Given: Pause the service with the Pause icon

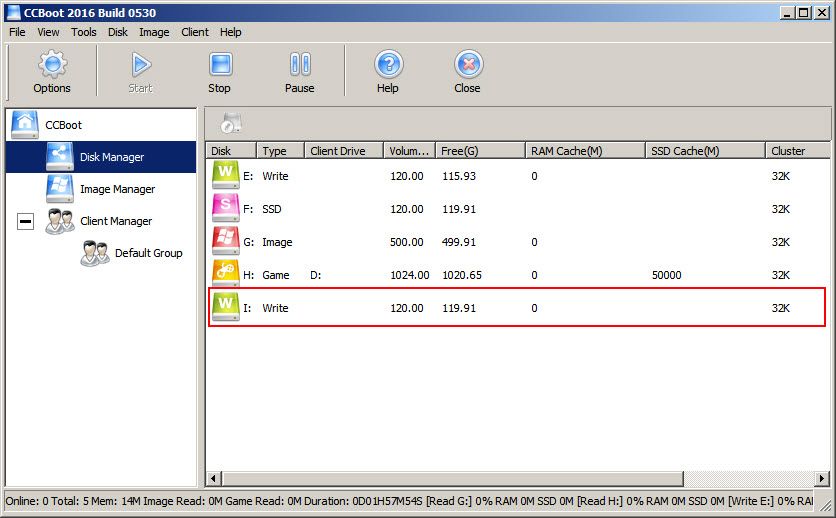Looking at the screenshot, I should (x=300, y=64).
